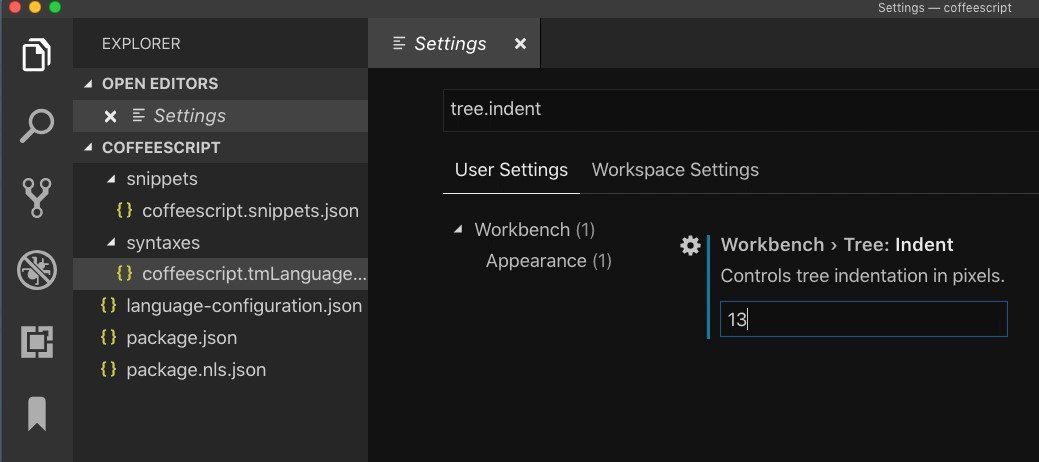Open coffeescript.tmLanguage file
The image size is (1039, 462).
220,274
